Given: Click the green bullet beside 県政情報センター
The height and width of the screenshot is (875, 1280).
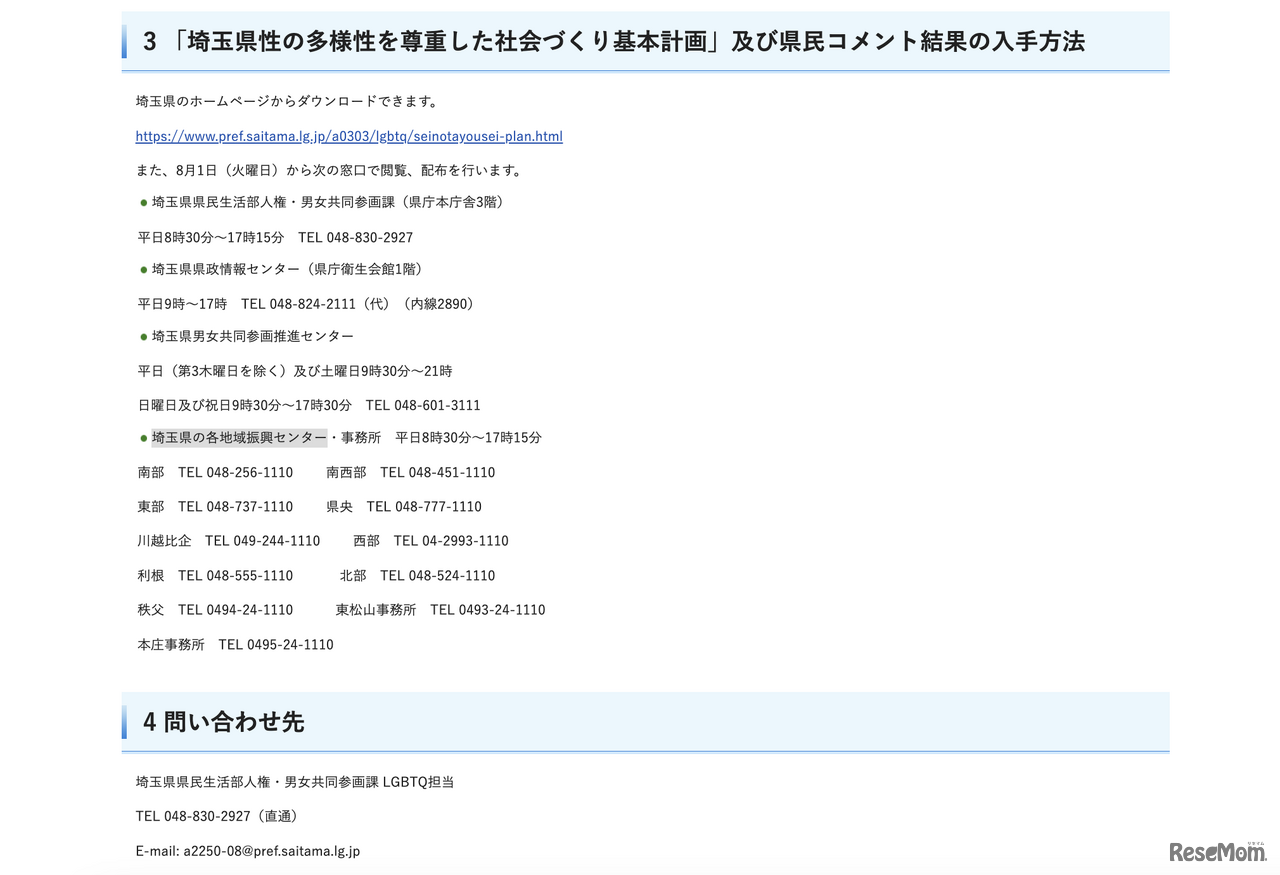Looking at the screenshot, I should point(143,268).
